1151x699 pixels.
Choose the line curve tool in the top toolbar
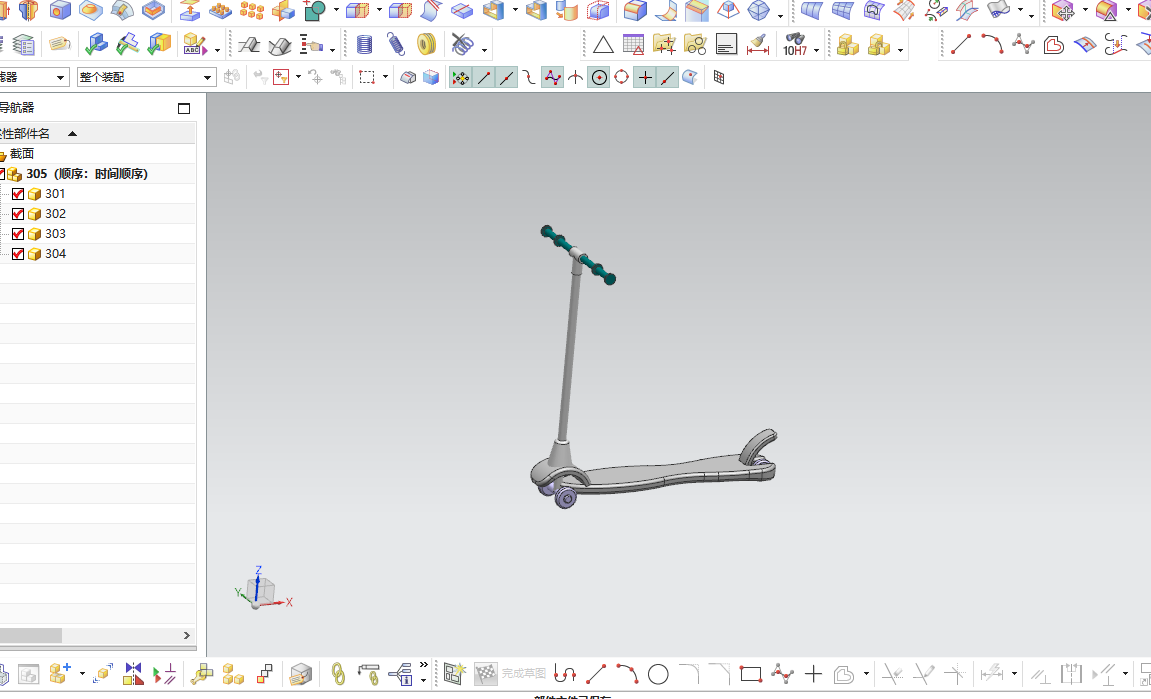(x=961, y=45)
